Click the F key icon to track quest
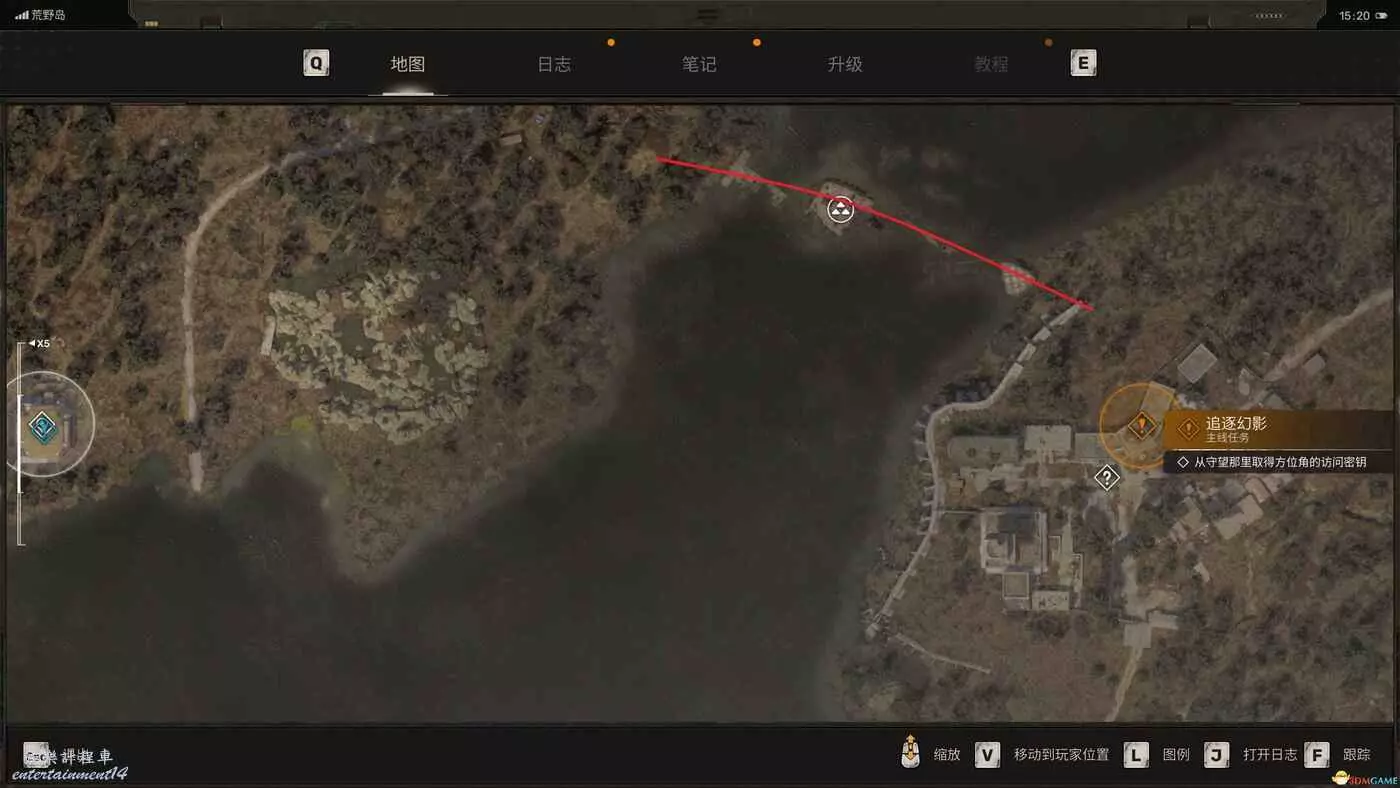 [1317, 754]
